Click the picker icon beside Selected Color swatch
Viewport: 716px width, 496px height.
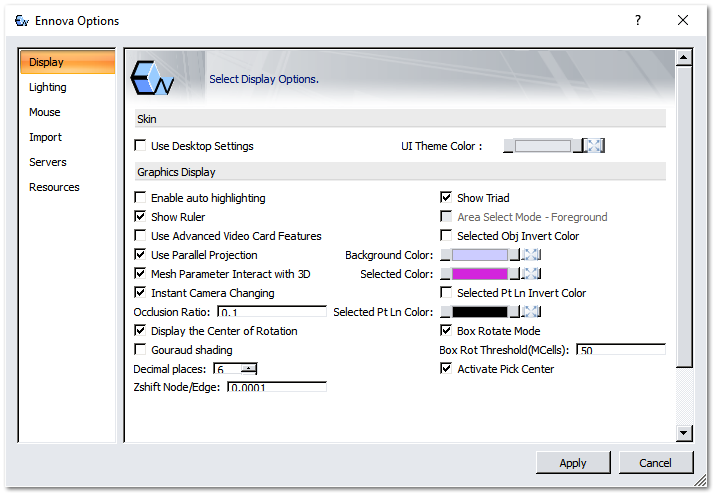tap(532, 274)
